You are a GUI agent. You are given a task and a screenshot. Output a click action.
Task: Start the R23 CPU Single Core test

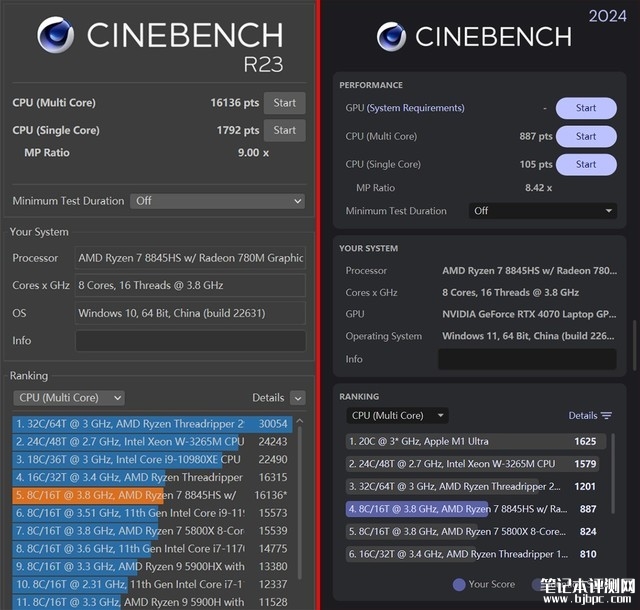tap(284, 130)
